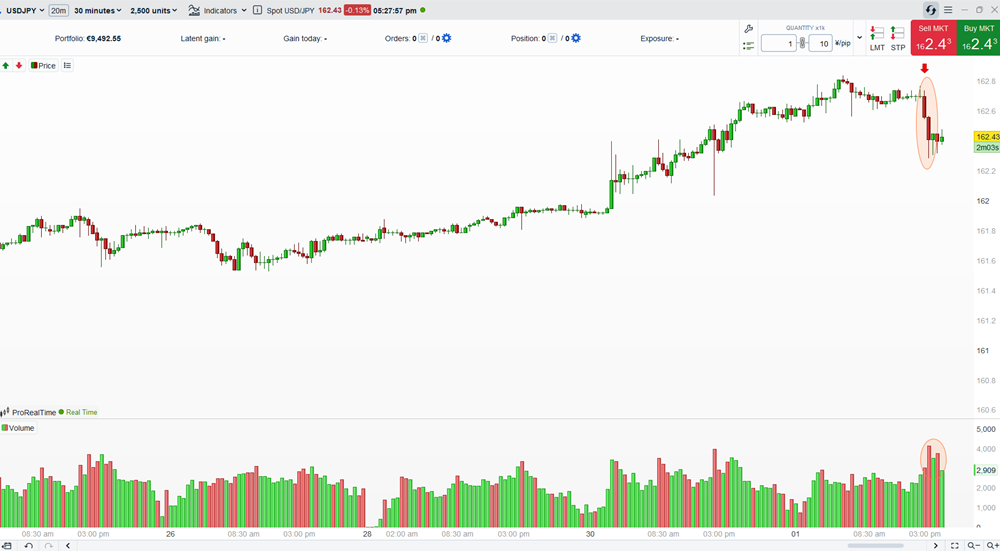Click the Buy MKT button

pyautogui.click(x=978, y=38)
